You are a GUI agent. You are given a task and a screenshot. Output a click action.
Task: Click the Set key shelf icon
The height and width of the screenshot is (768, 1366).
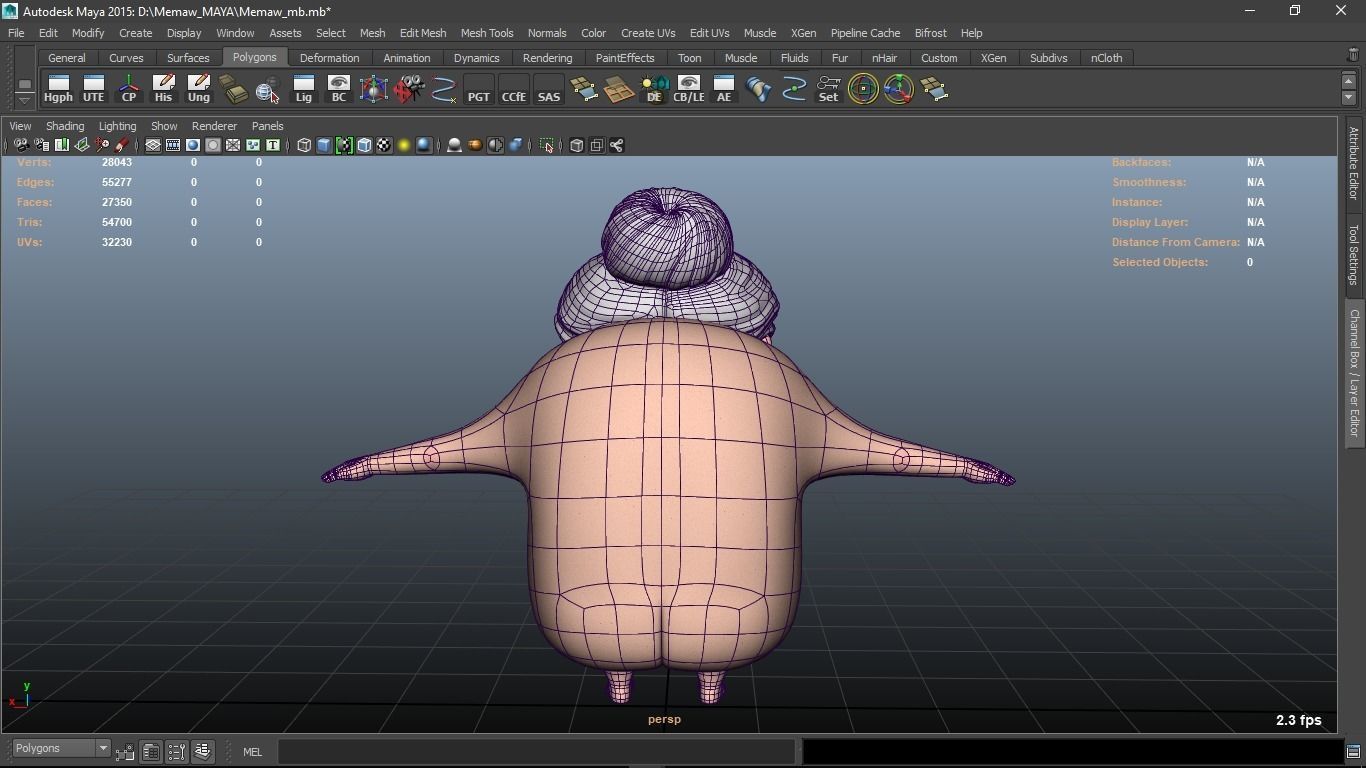click(828, 89)
